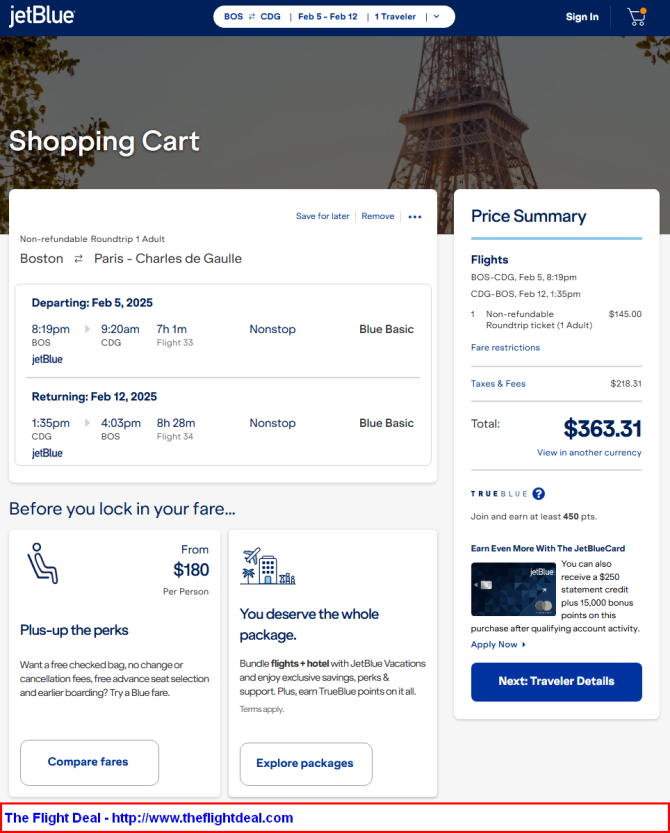The width and height of the screenshot is (670, 833).
Task: Click Sign In
Action: click(x=582, y=17)
